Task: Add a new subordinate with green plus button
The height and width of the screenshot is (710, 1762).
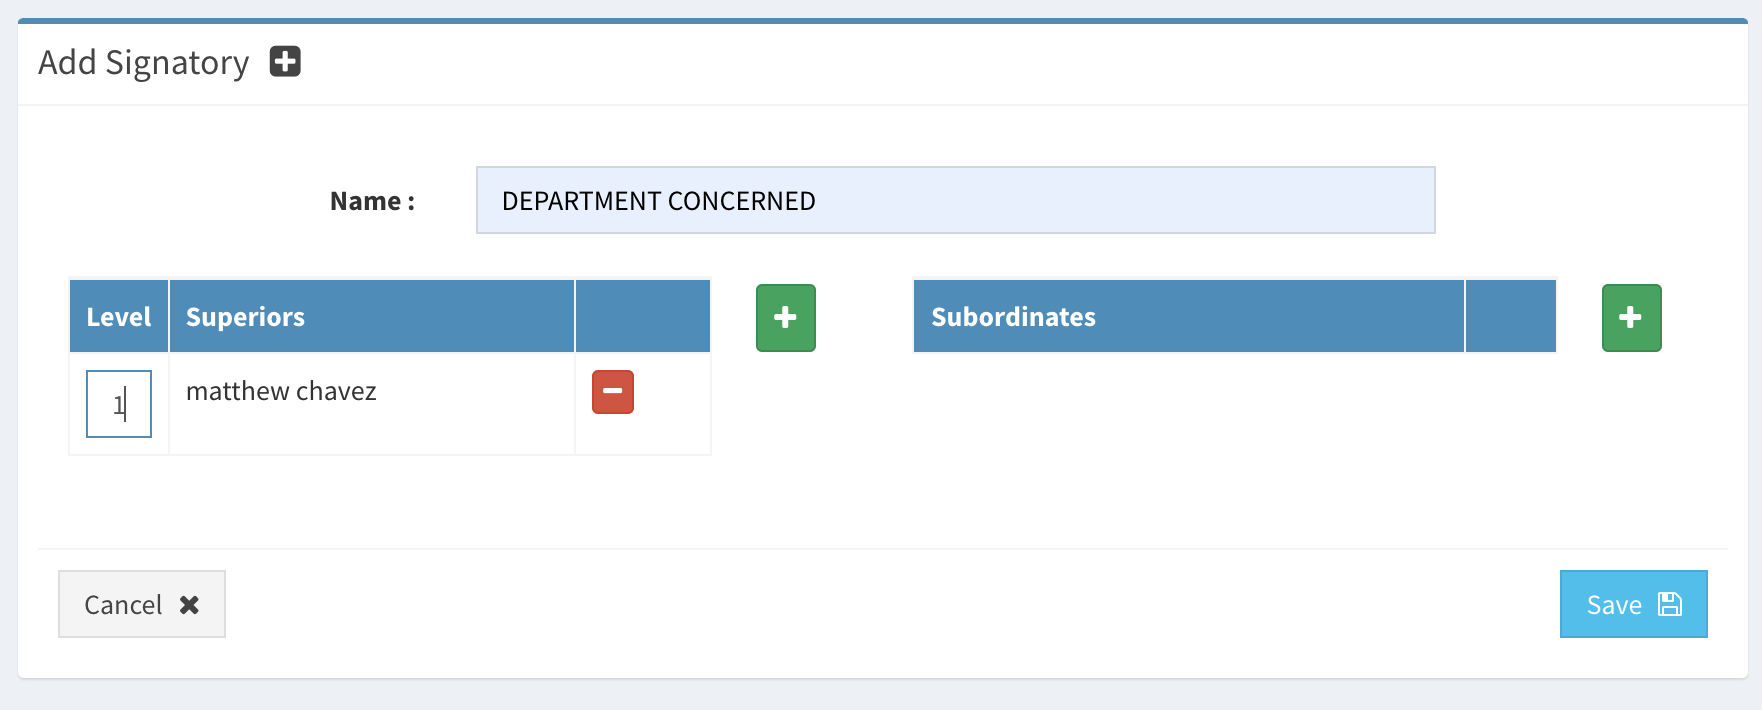Action: [x=1631, y=318]
